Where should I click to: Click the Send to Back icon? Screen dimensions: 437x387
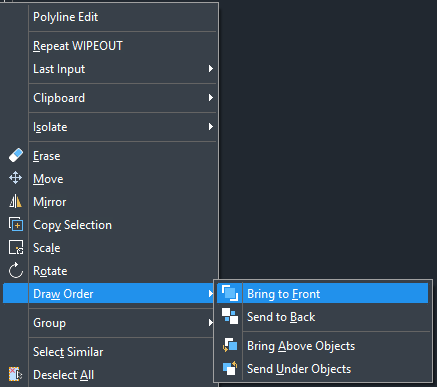tap(230, 316)
